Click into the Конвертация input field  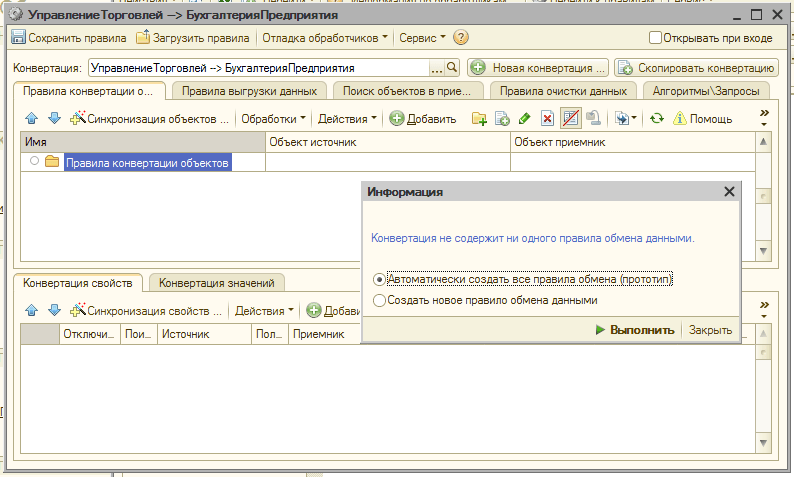click(x=259, y=68)
